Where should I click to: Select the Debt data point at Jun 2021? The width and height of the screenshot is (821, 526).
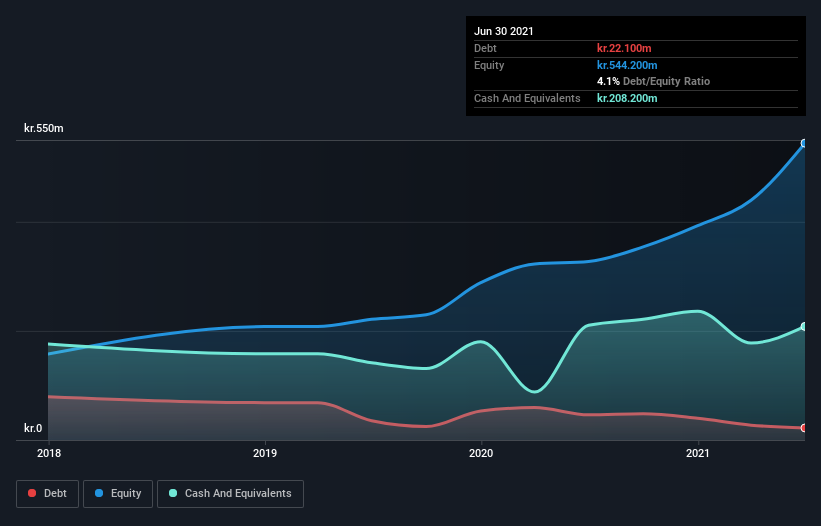(804, 428)
